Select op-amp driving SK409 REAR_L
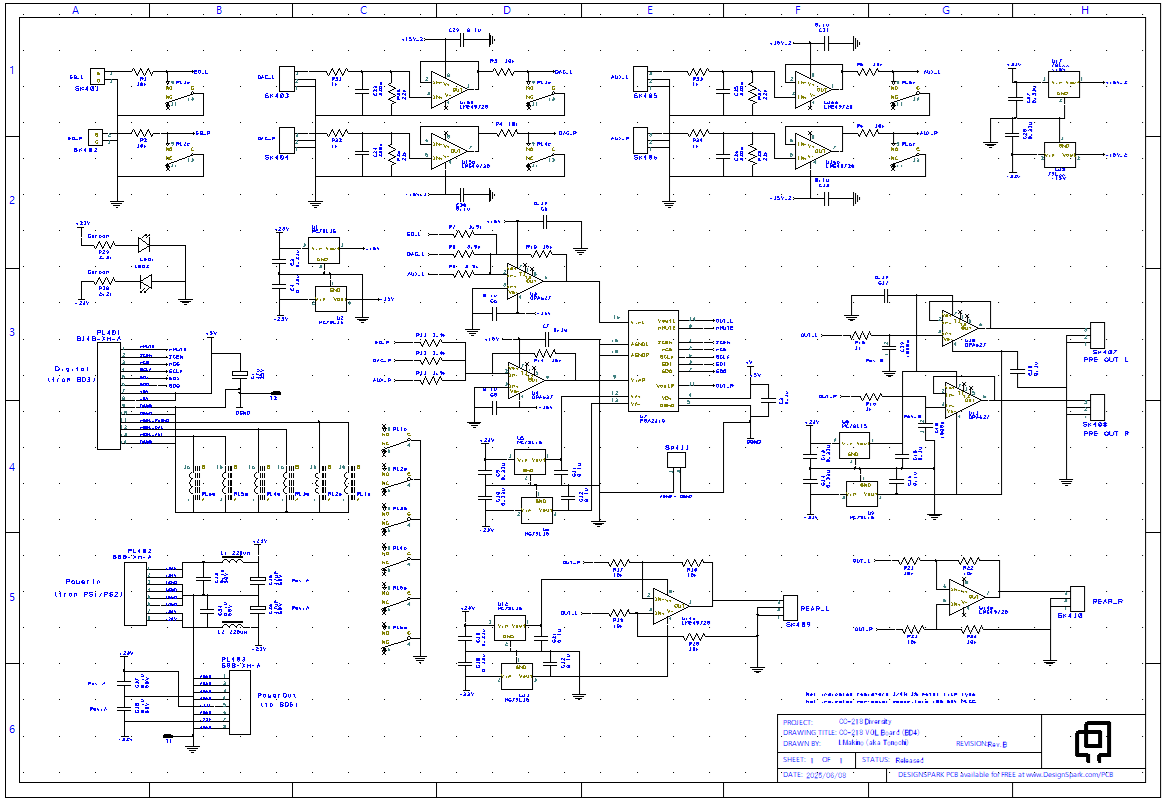 point(671,606)
